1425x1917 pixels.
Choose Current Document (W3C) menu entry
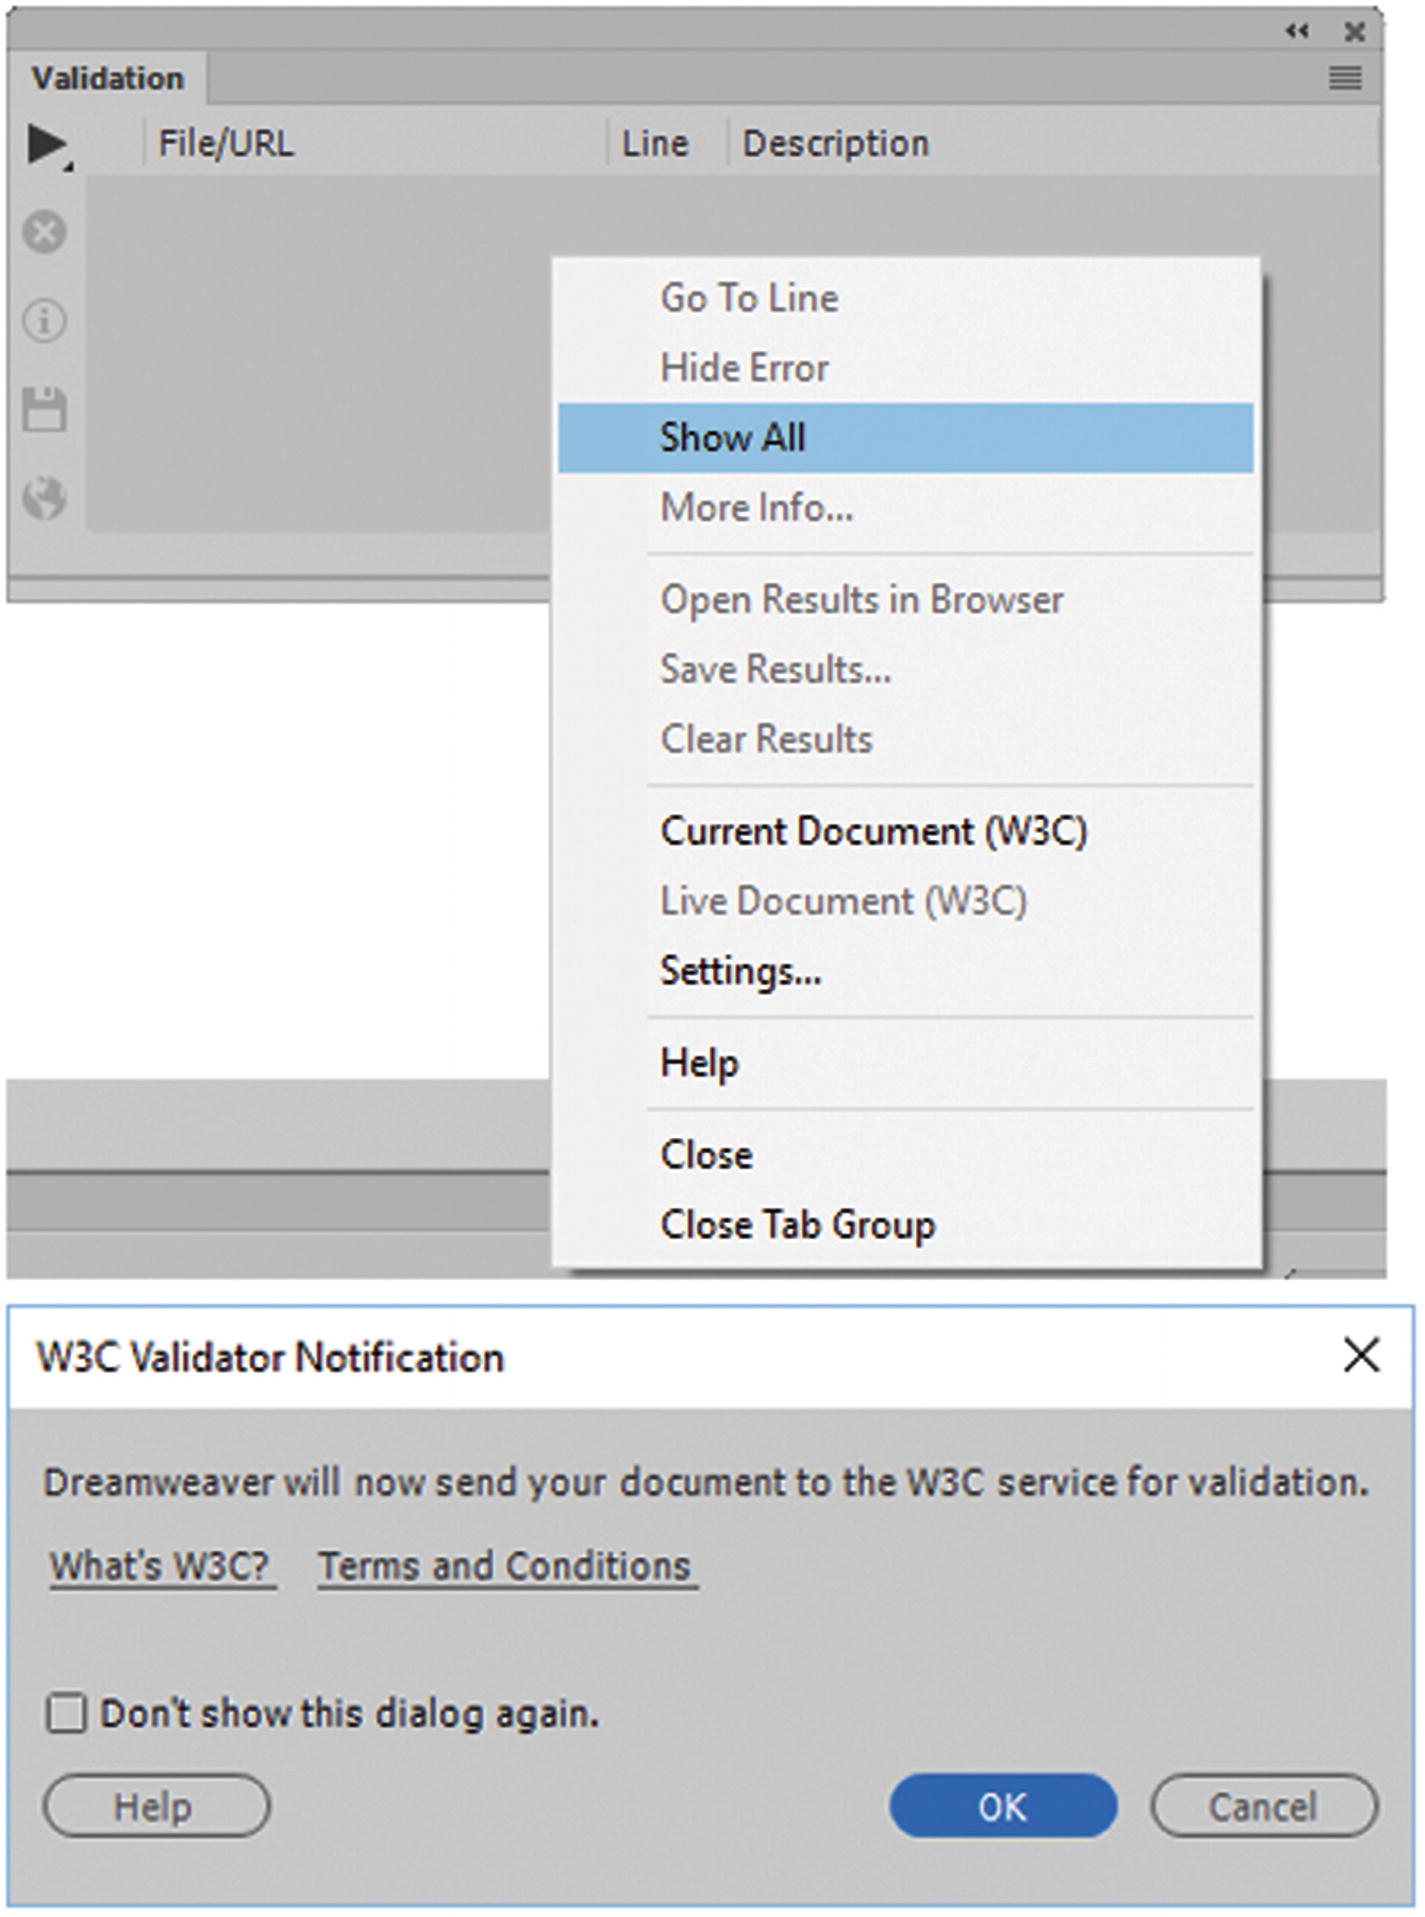click(873, 831)
